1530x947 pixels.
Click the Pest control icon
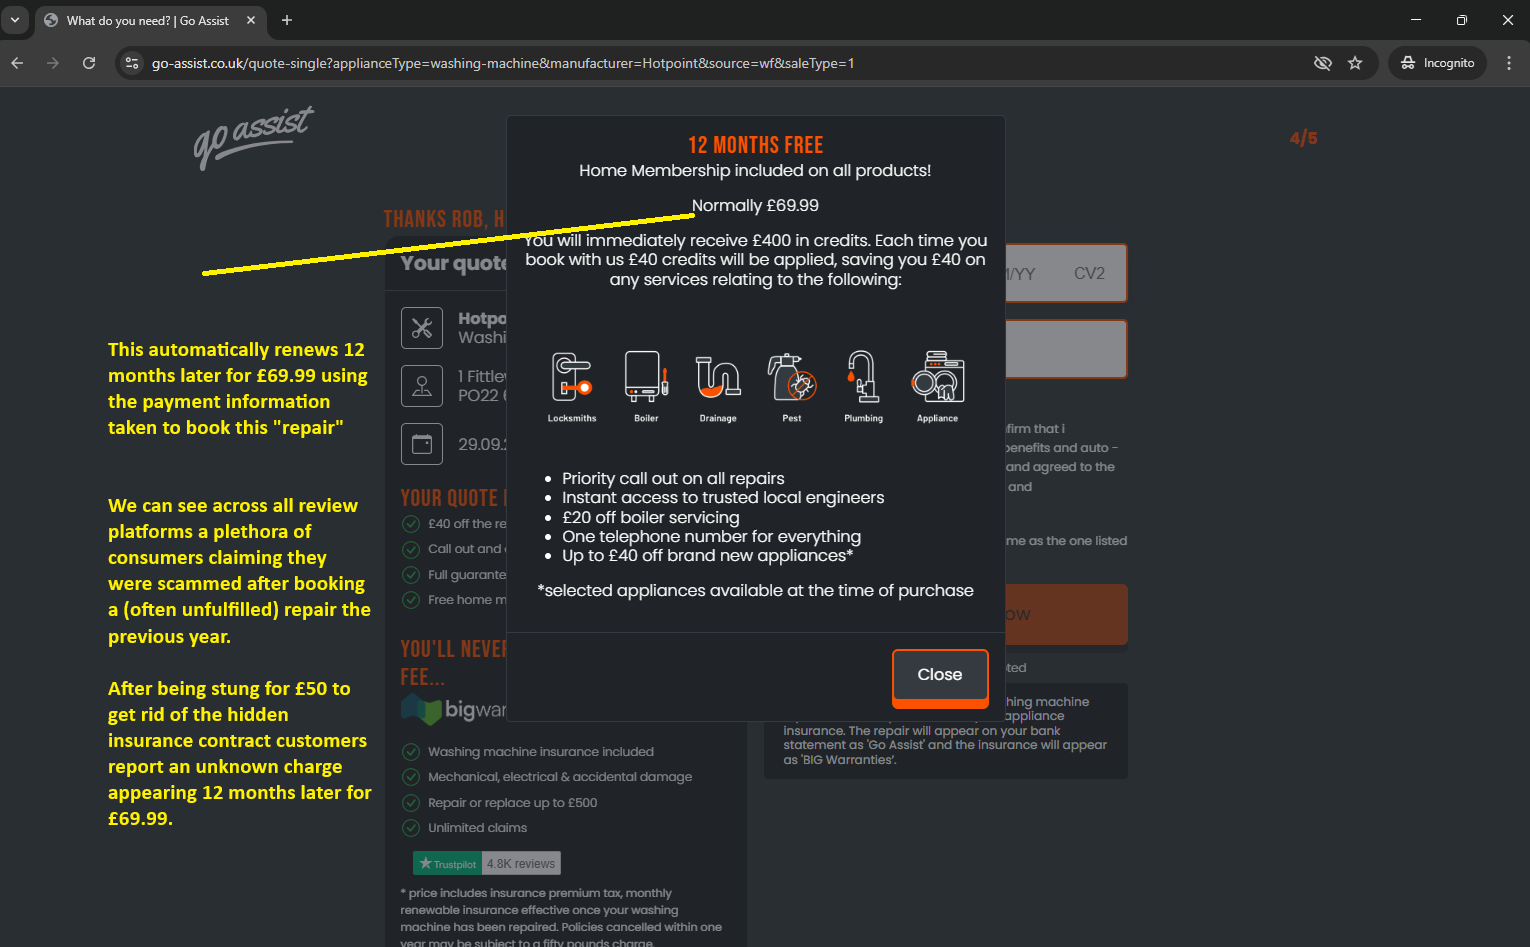[791, 378]
